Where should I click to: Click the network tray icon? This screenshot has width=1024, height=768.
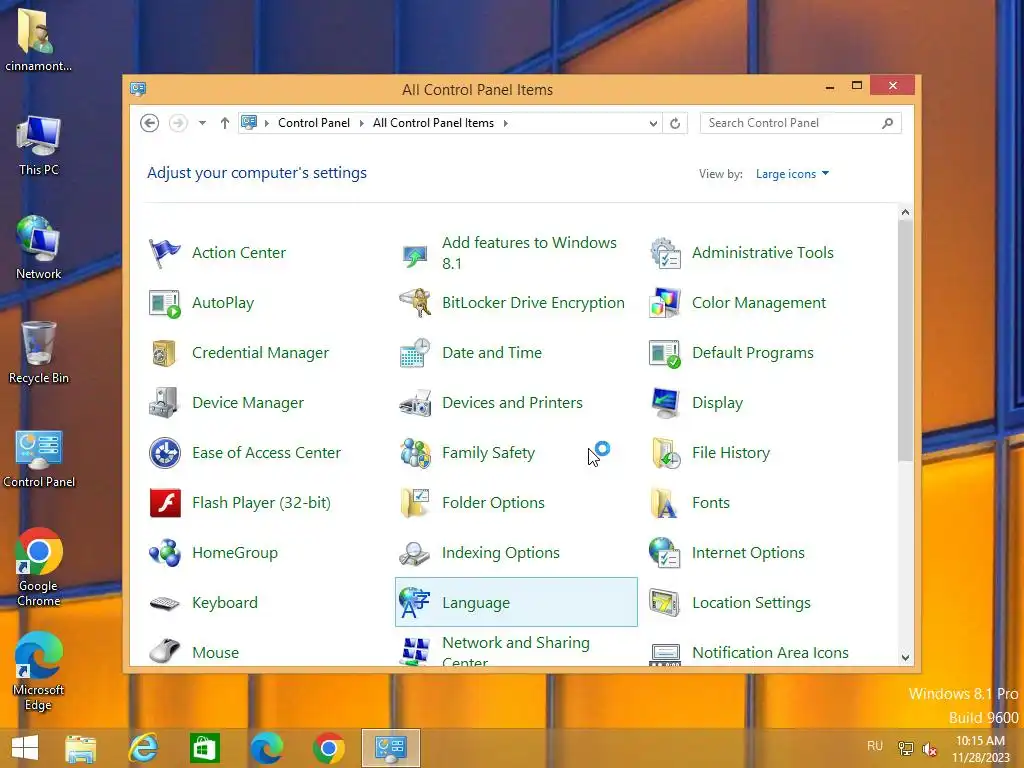[x=906, y=748]
